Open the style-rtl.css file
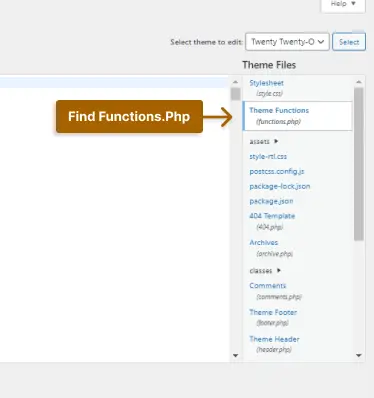 click(268, 156)
